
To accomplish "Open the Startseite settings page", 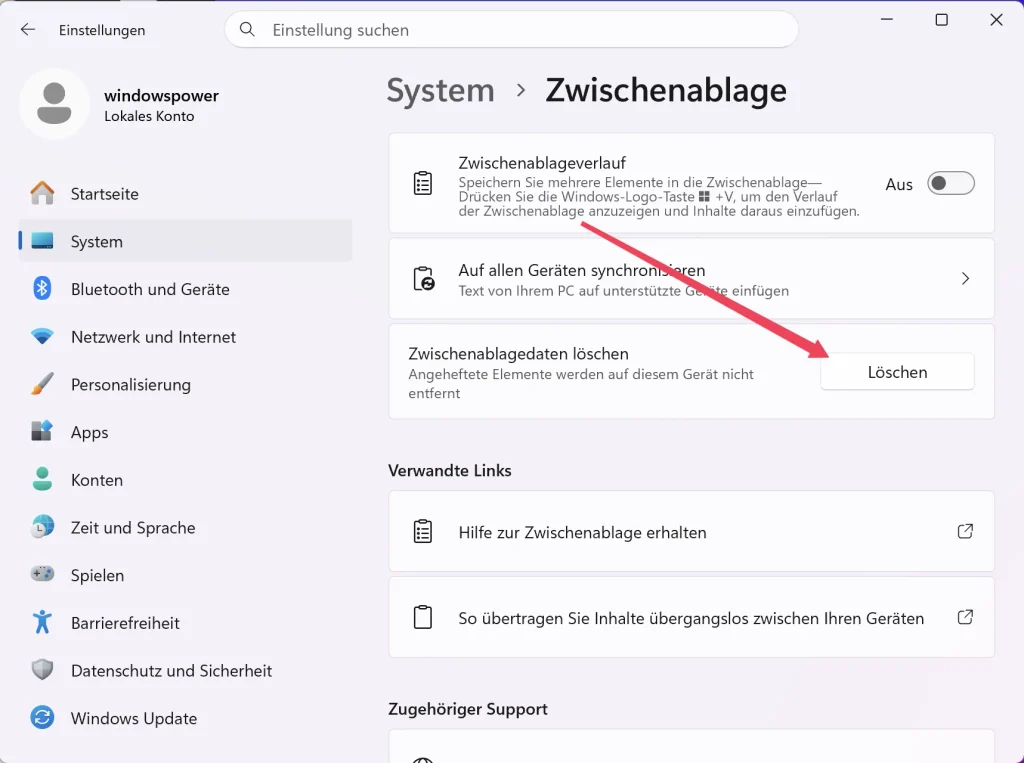I will tap(185, 194).
